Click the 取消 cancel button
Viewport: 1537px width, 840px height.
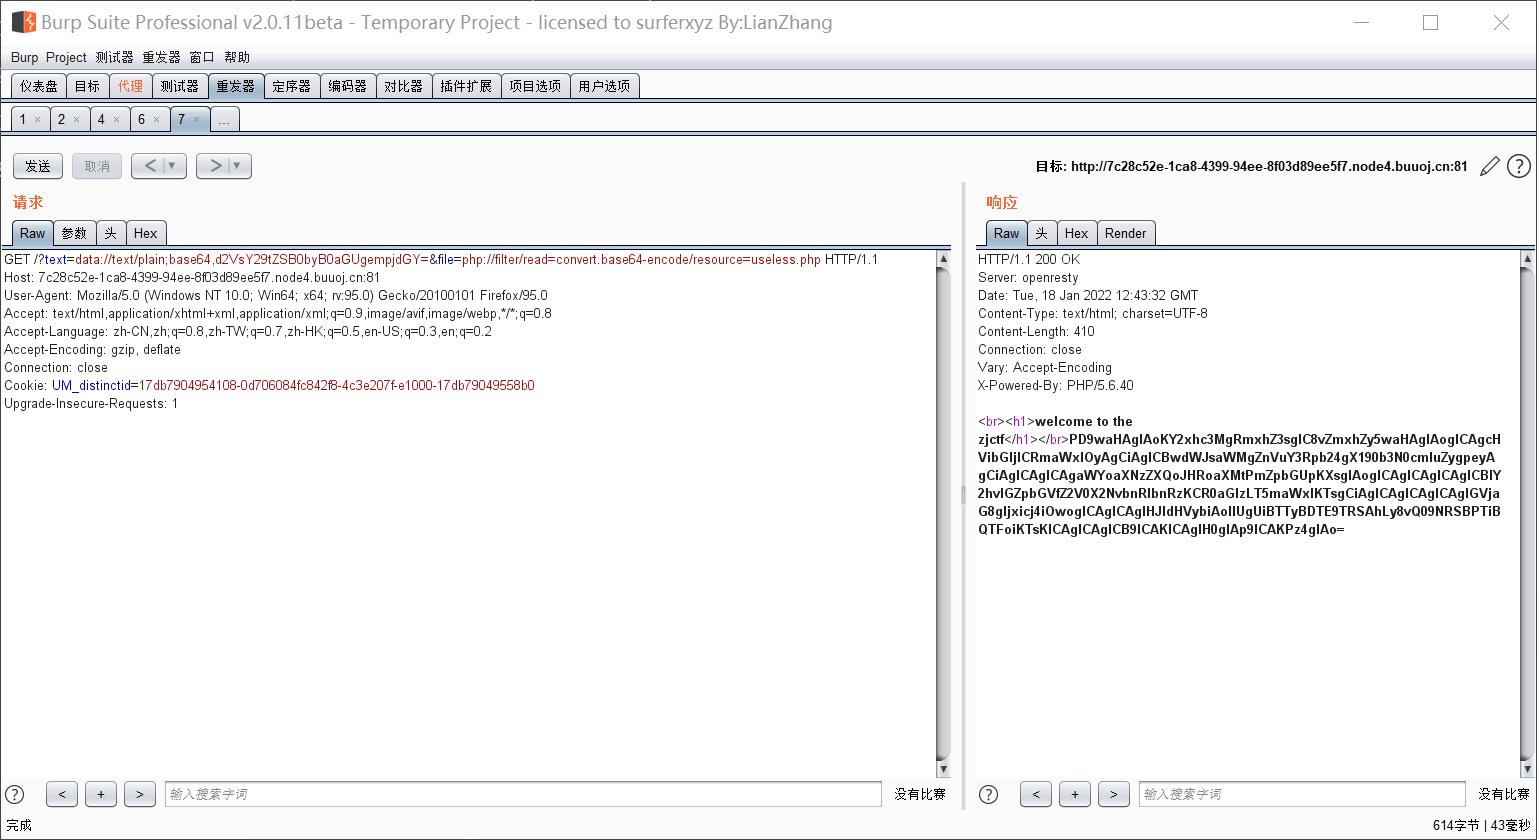point(97,166)
